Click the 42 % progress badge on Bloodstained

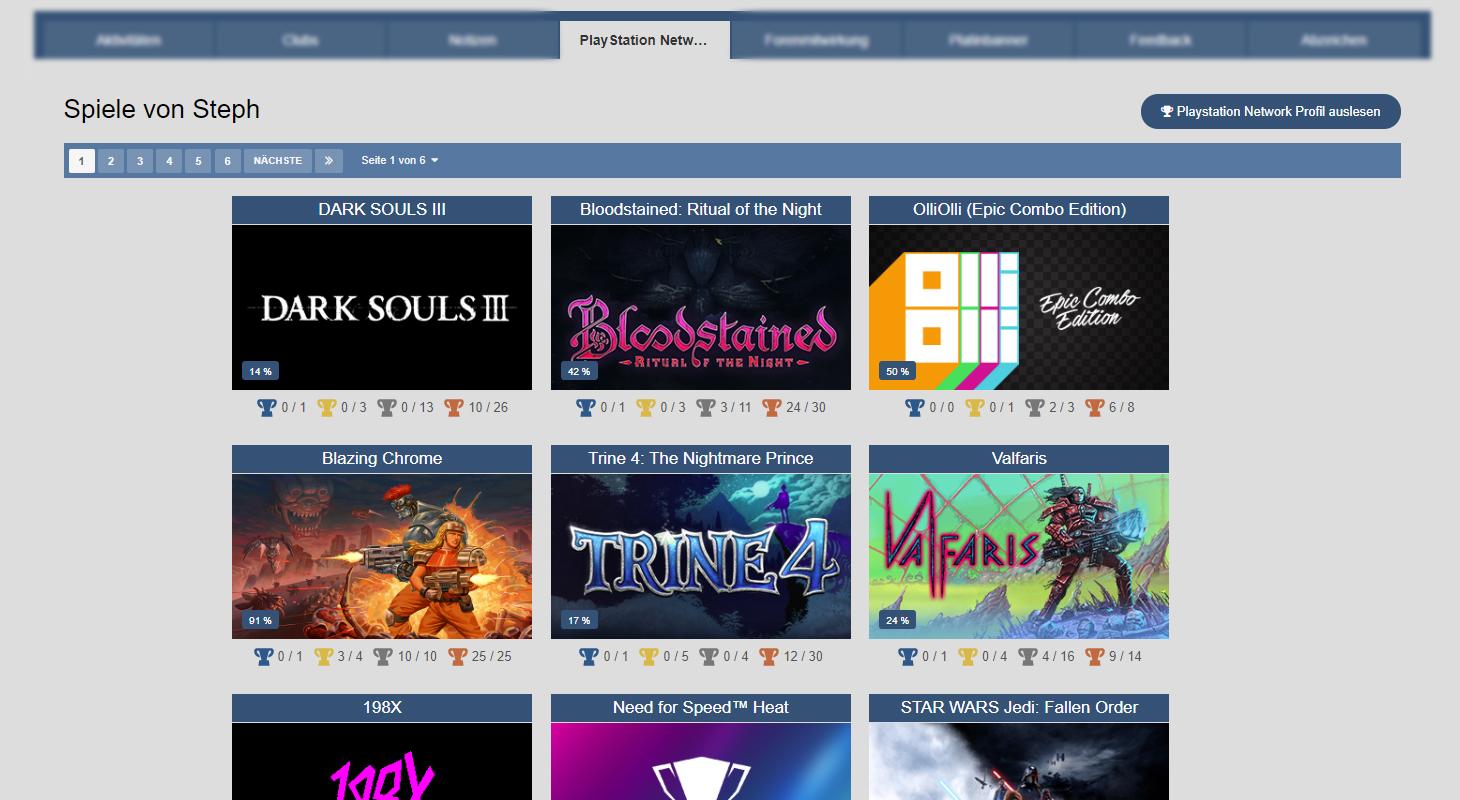(579, 371)
